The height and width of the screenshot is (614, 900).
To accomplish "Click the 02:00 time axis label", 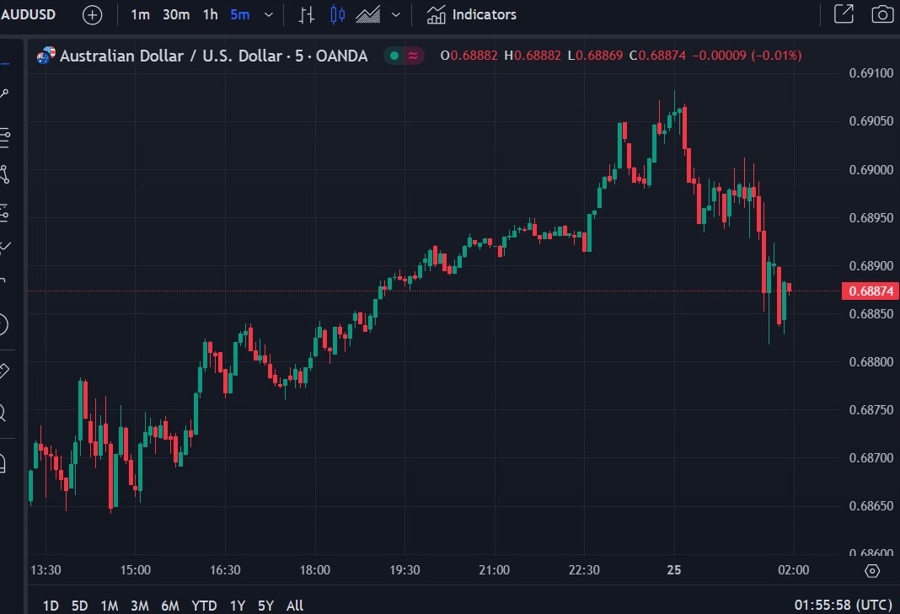I will pos(793,570).
